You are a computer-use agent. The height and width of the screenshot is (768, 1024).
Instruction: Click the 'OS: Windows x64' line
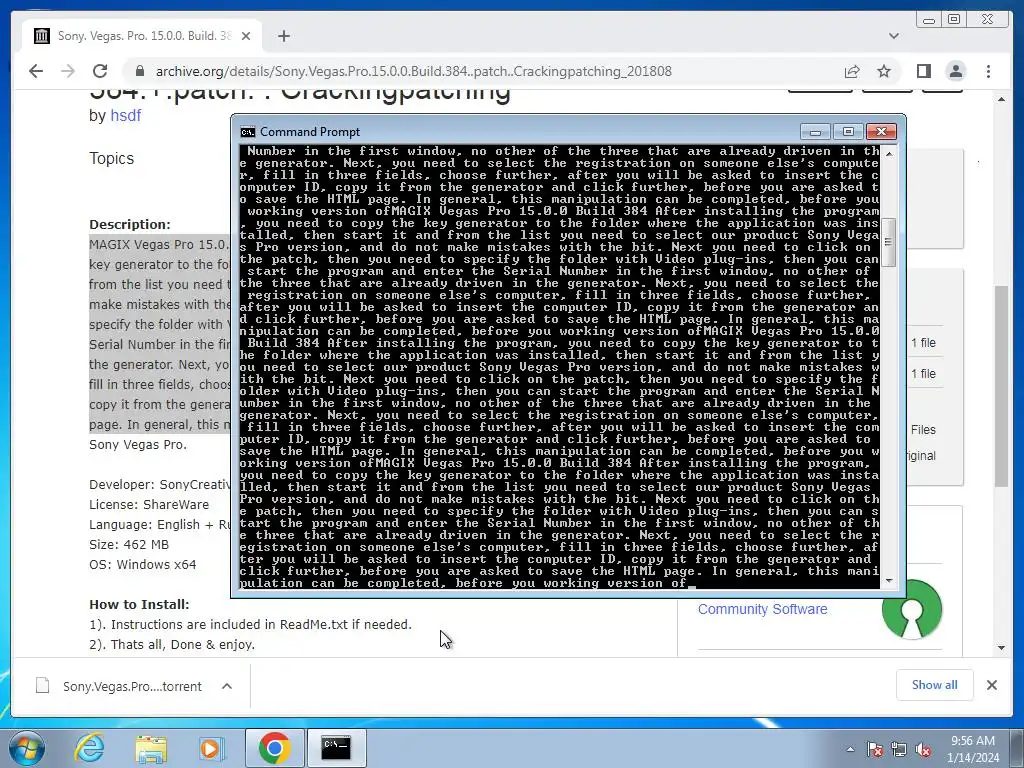(142, 565)
